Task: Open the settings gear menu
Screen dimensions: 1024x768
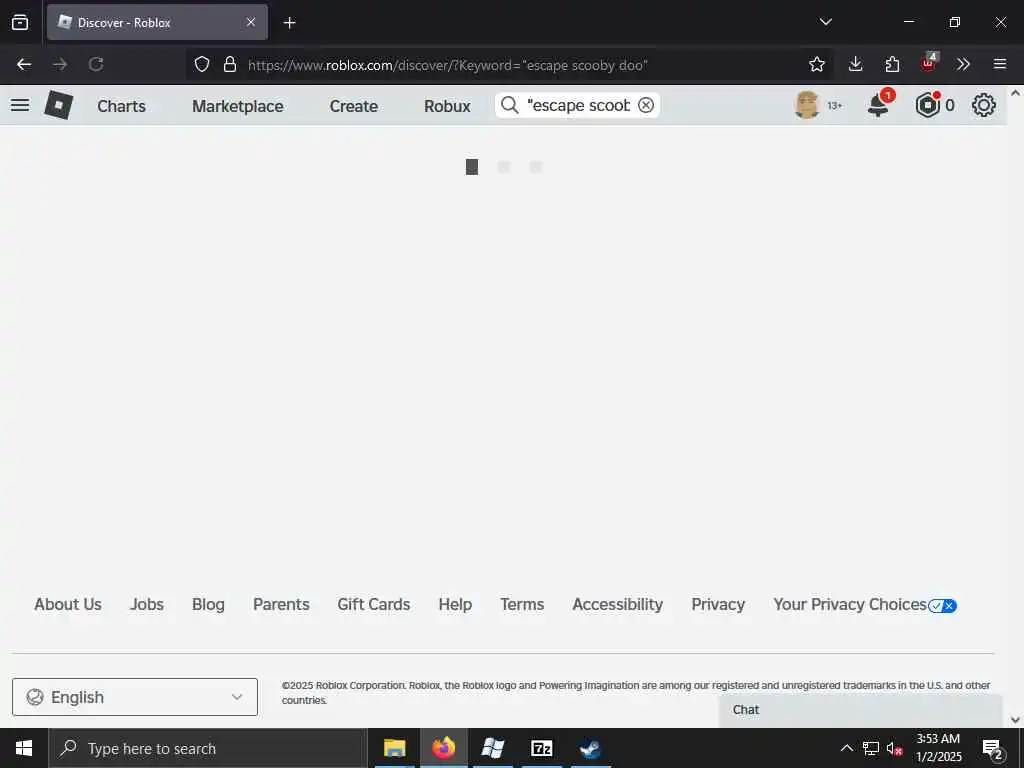Action: click(984, 105)
